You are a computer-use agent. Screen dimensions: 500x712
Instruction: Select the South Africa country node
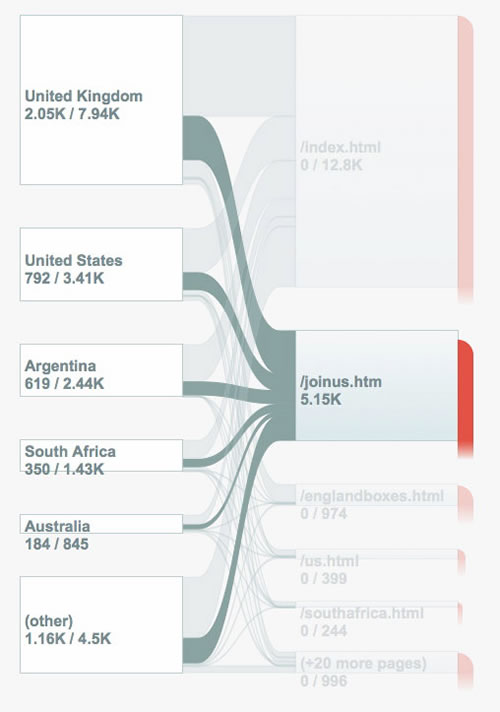pos(101,455)
